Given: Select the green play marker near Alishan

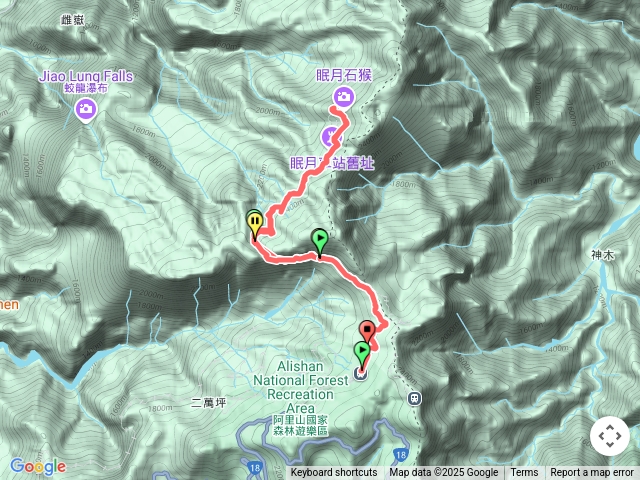Looking at the screenshot, I should tap(362, 353).
